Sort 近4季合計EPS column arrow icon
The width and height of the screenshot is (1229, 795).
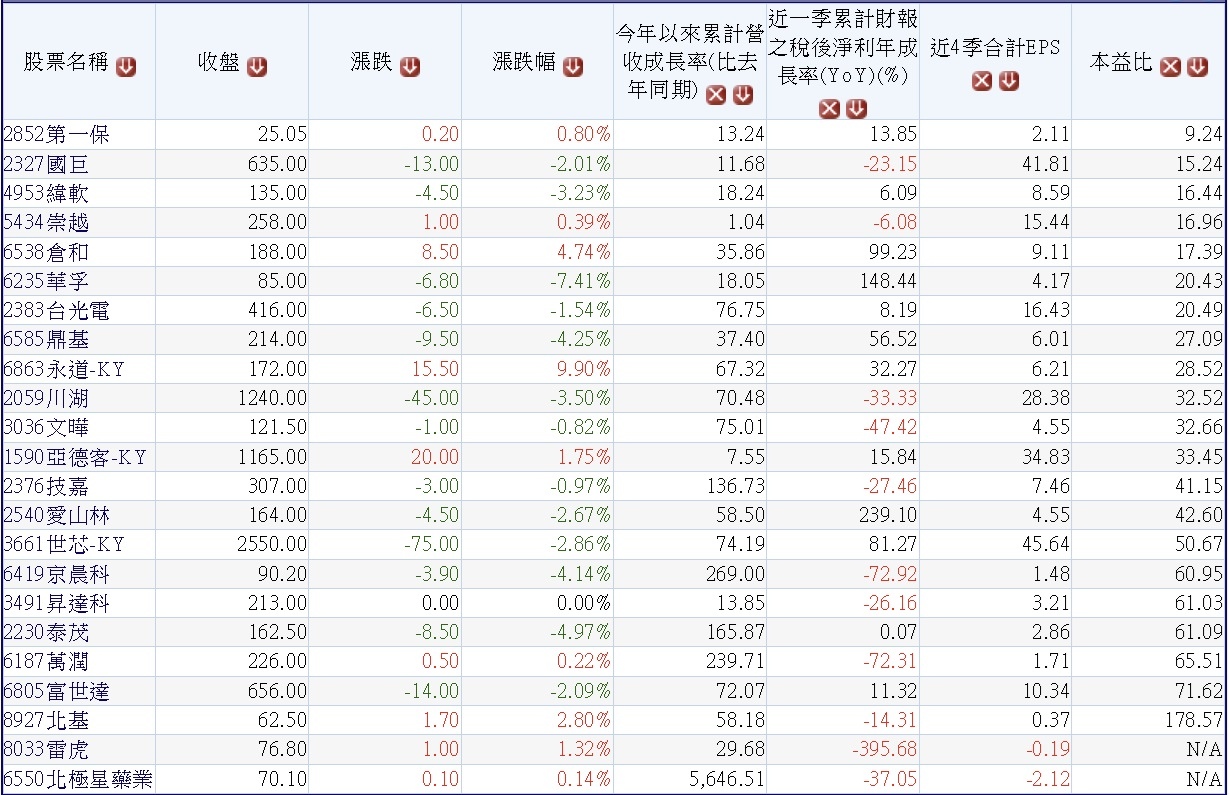point(1009,81)
